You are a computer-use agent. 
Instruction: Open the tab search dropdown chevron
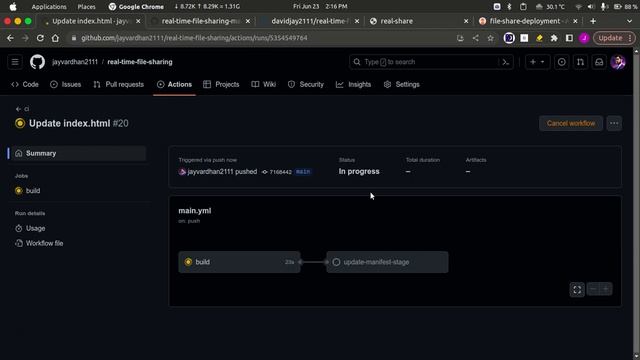pyautogui.click(x=629, y=21)
